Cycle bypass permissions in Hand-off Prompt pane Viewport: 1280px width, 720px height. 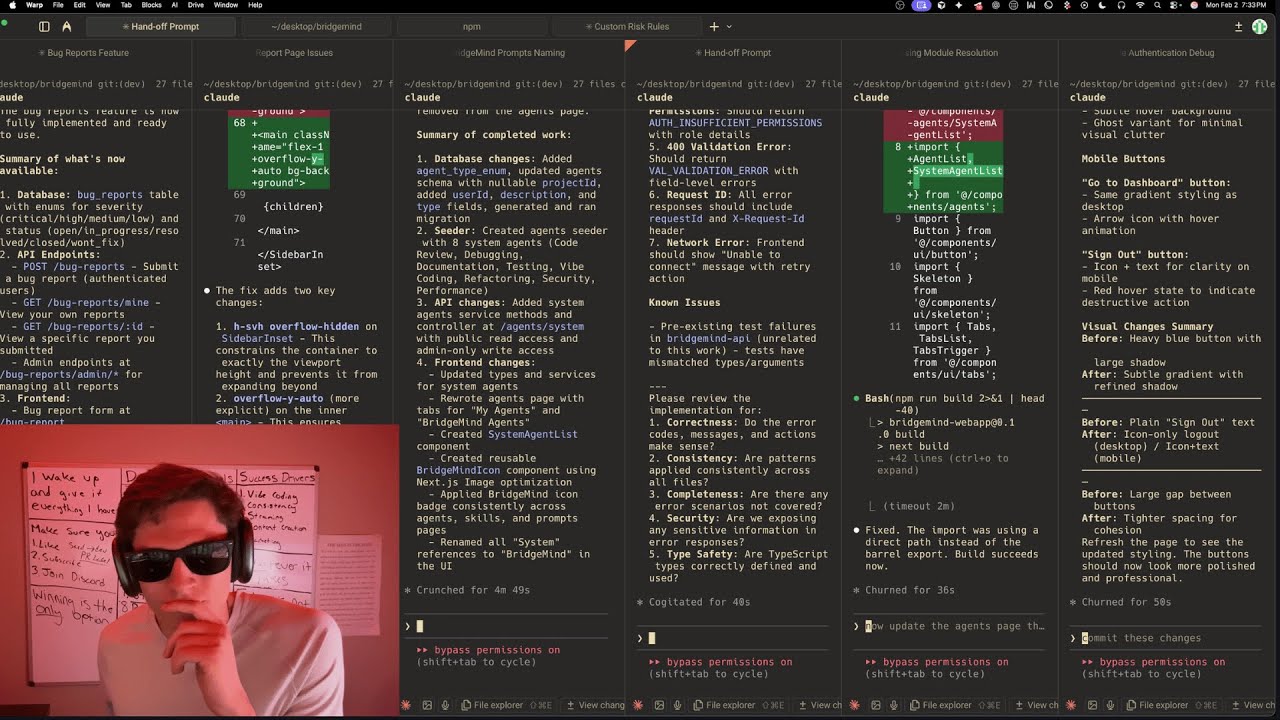click(x=720, y=668)
